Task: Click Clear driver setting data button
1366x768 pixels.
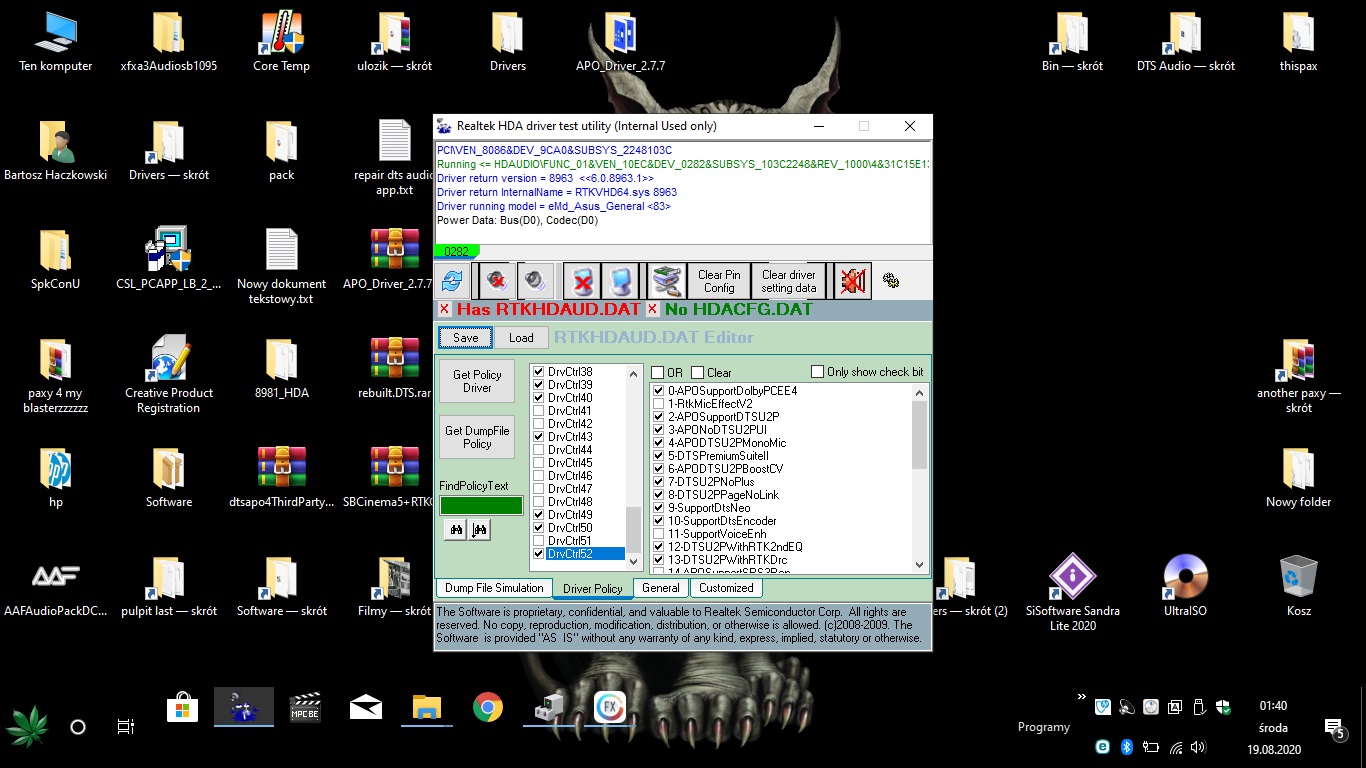Action: point(789,281)
